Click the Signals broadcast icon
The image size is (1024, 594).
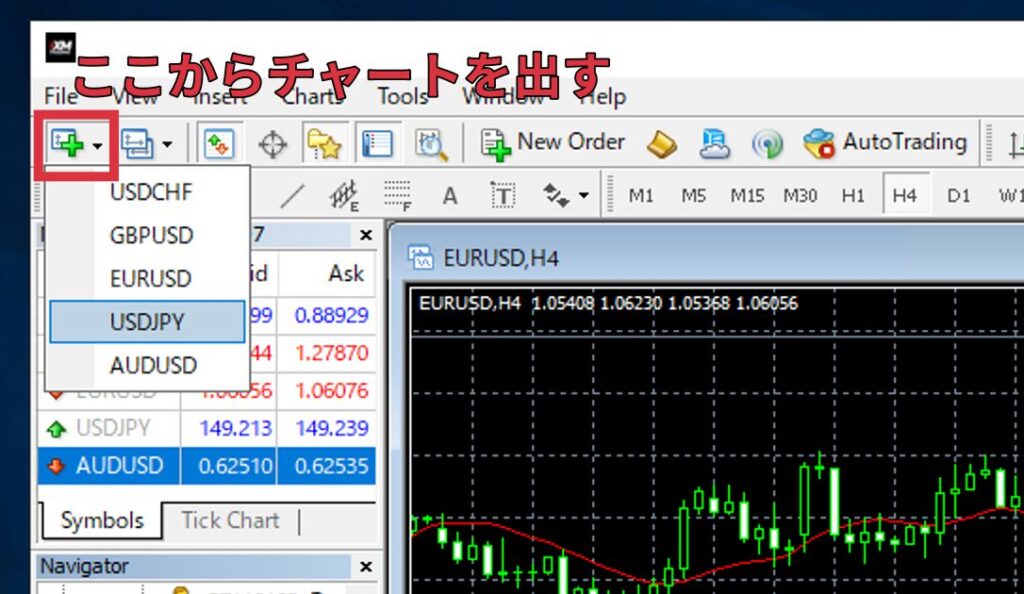[x=767, y=144]
